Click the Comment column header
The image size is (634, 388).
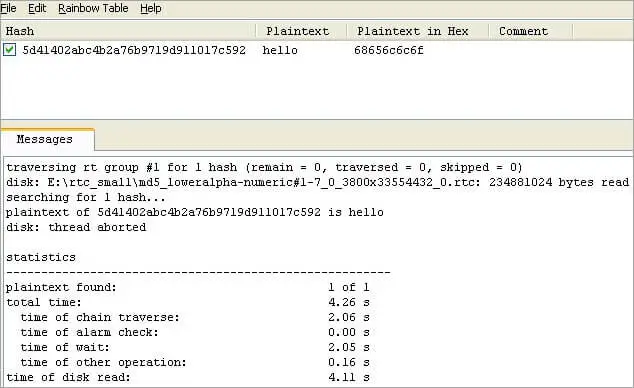click(x=531, y=31)
